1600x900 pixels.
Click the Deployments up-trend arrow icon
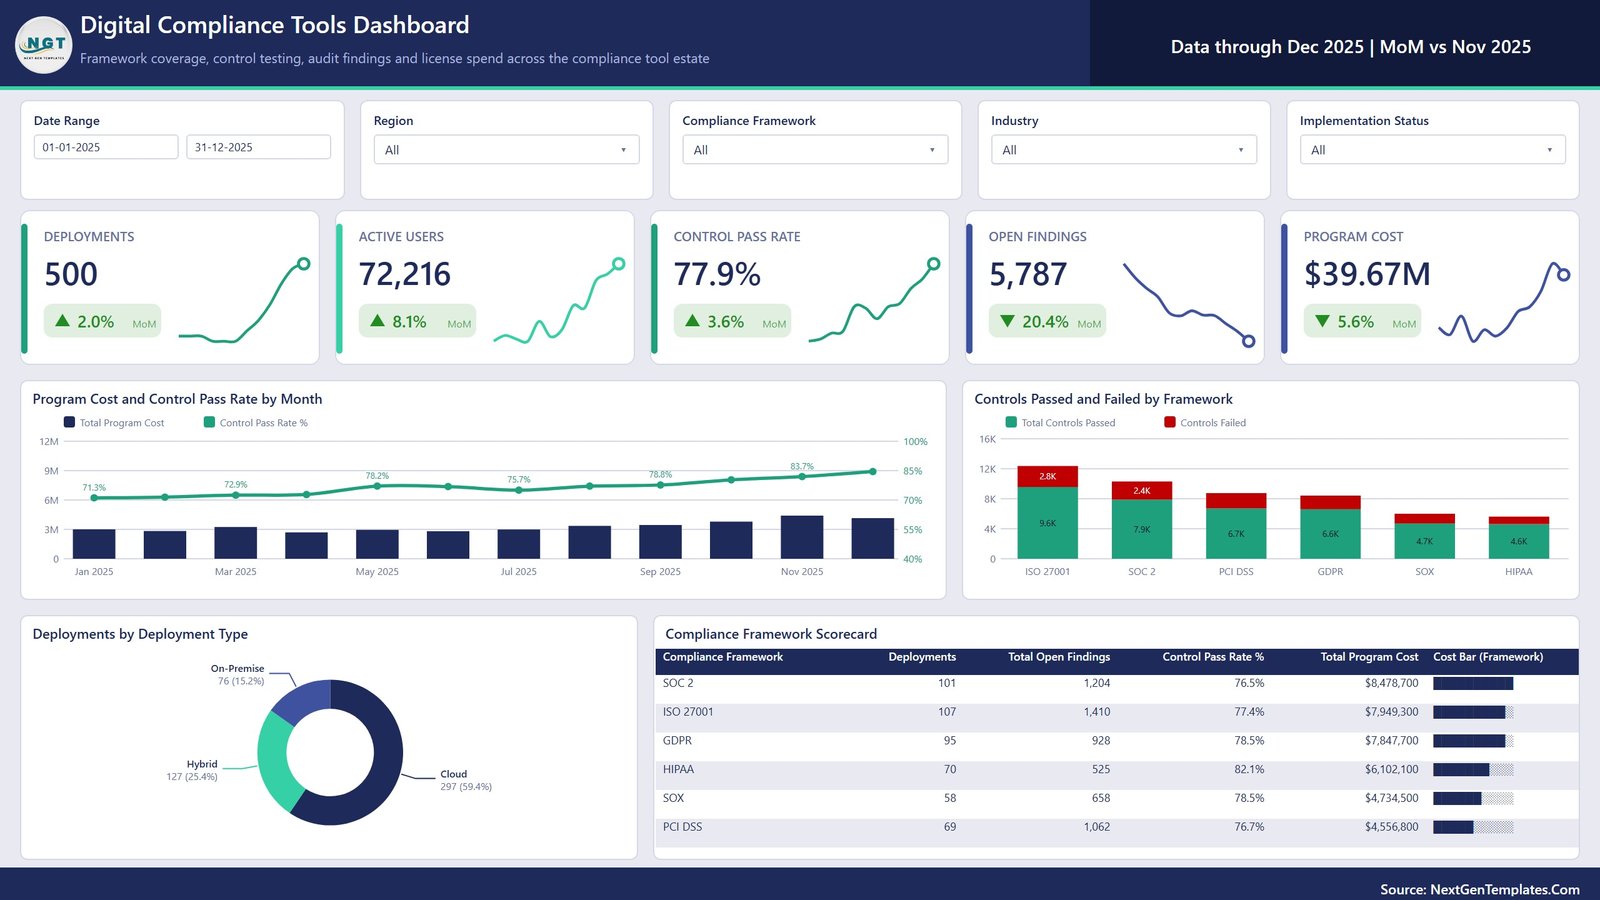[63, 321]
